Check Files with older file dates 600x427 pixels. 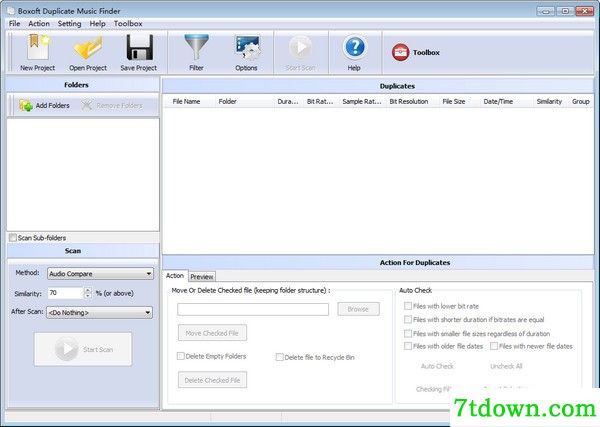[x=408, y=346]
